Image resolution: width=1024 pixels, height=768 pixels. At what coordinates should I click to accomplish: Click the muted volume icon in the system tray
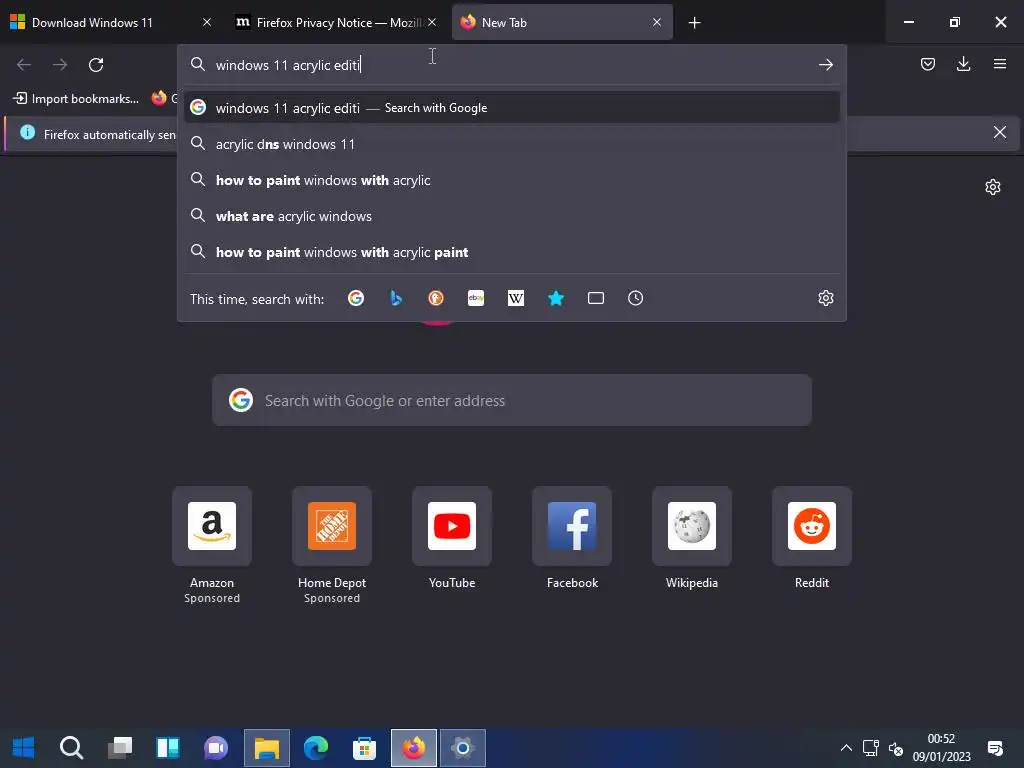896,748
